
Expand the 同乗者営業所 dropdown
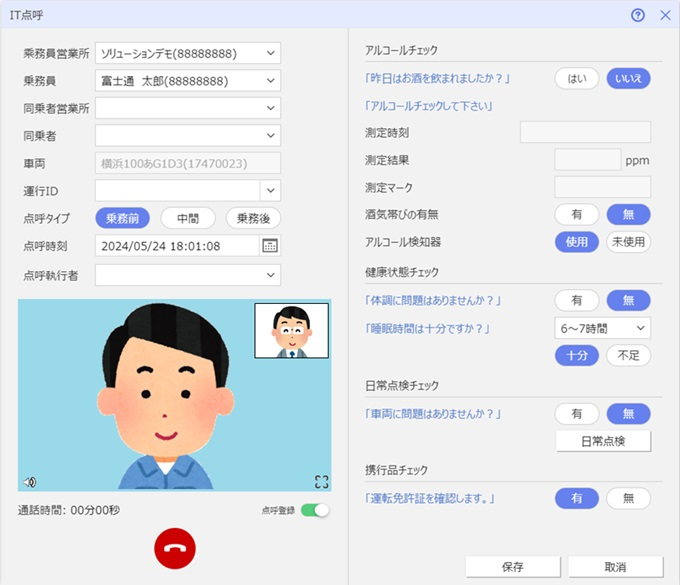tap(188, 108)
